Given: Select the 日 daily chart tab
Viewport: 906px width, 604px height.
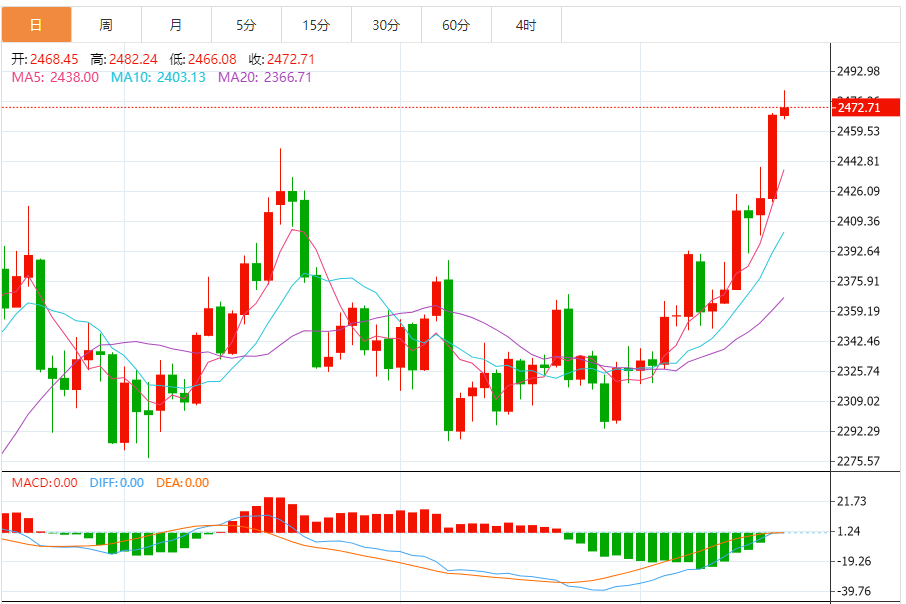Looking at the screenshot, I should click(x=36, y=25).
